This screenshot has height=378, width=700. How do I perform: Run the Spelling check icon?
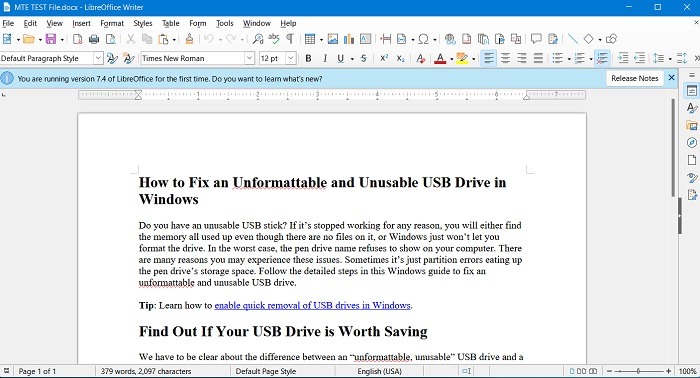click(x=274, y=39)
